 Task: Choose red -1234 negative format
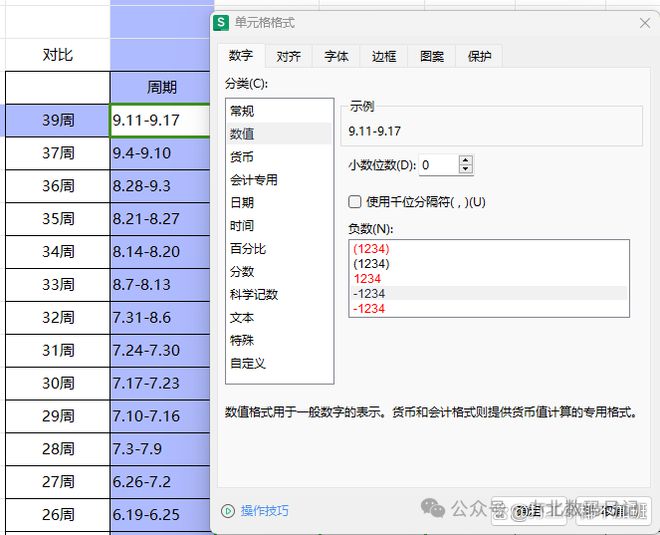pos(489,309)
